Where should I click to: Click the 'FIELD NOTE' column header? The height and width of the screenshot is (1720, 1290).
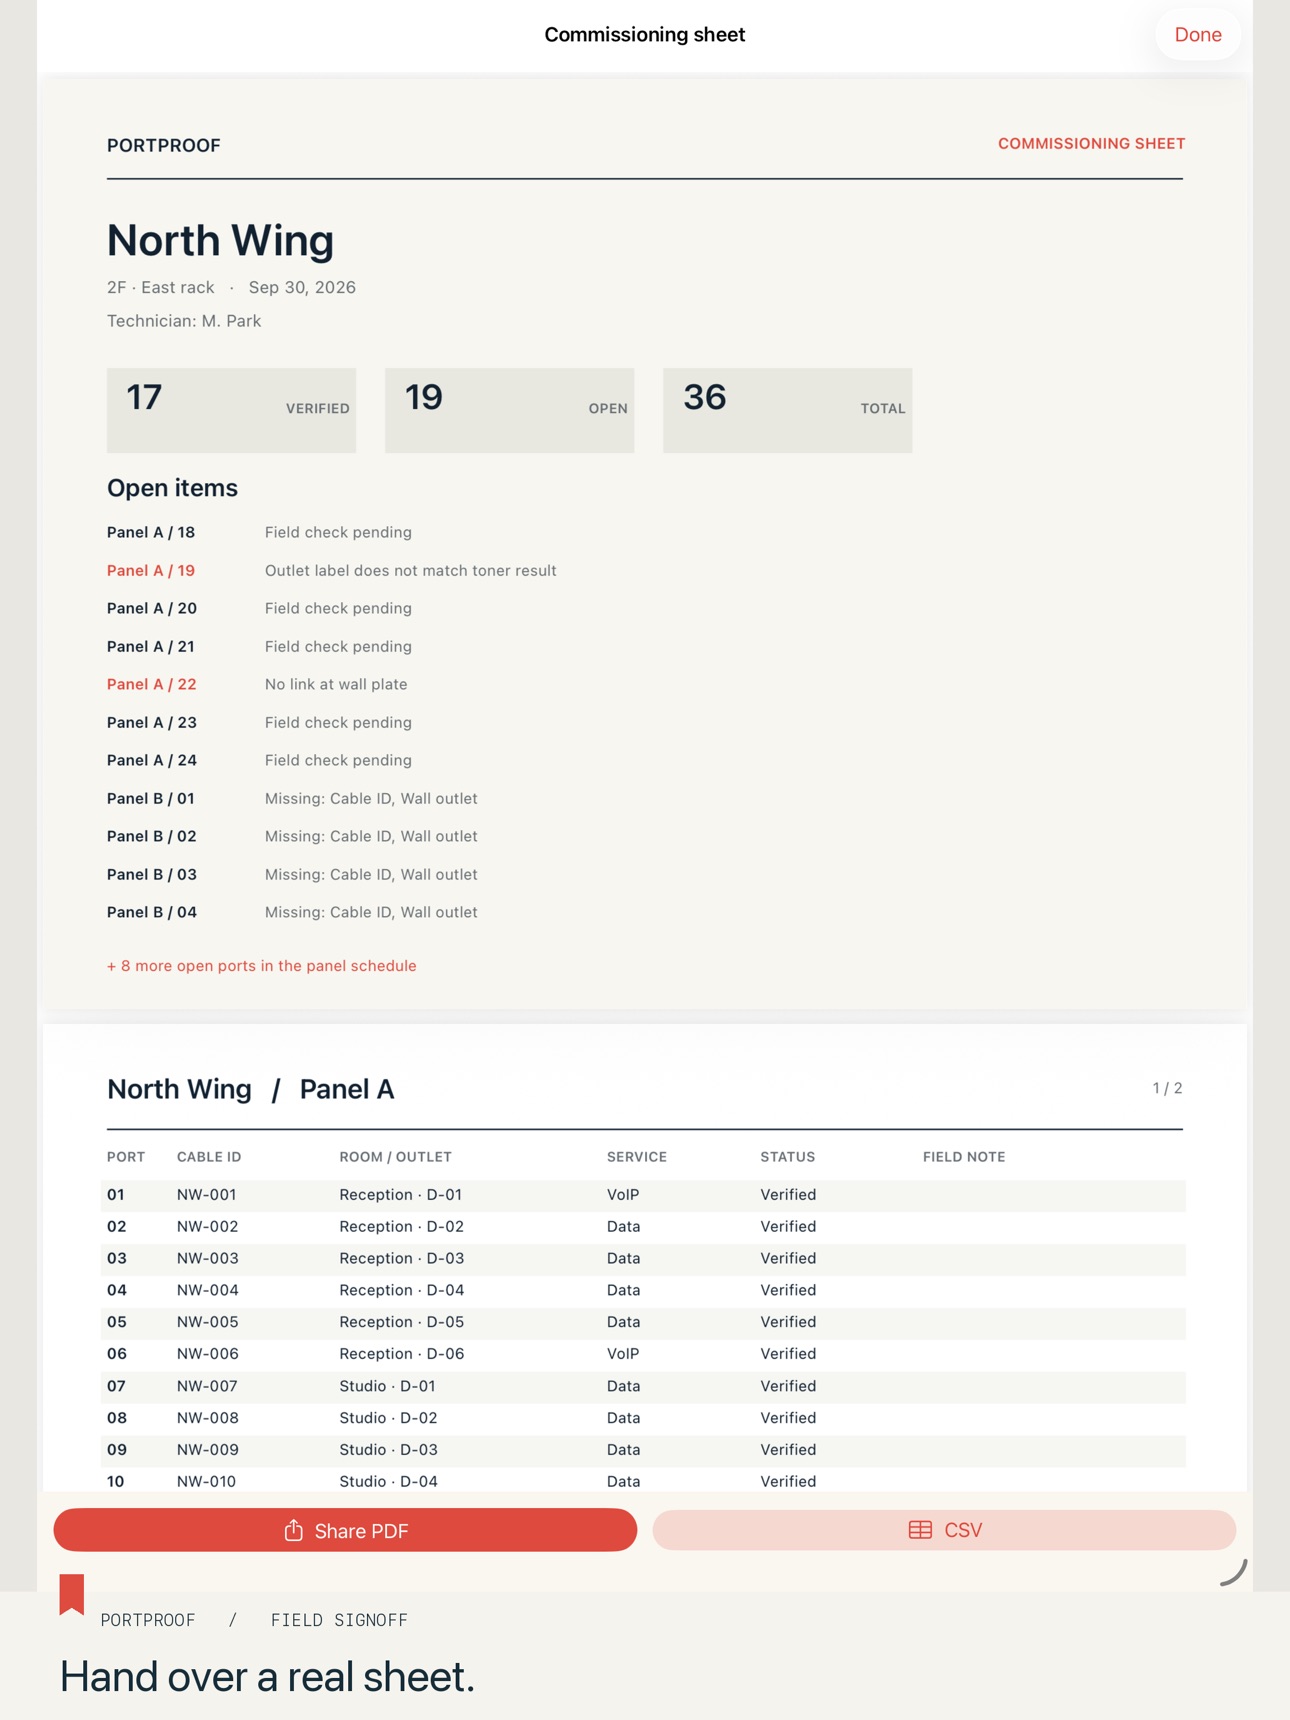[x=964, y=1157]
